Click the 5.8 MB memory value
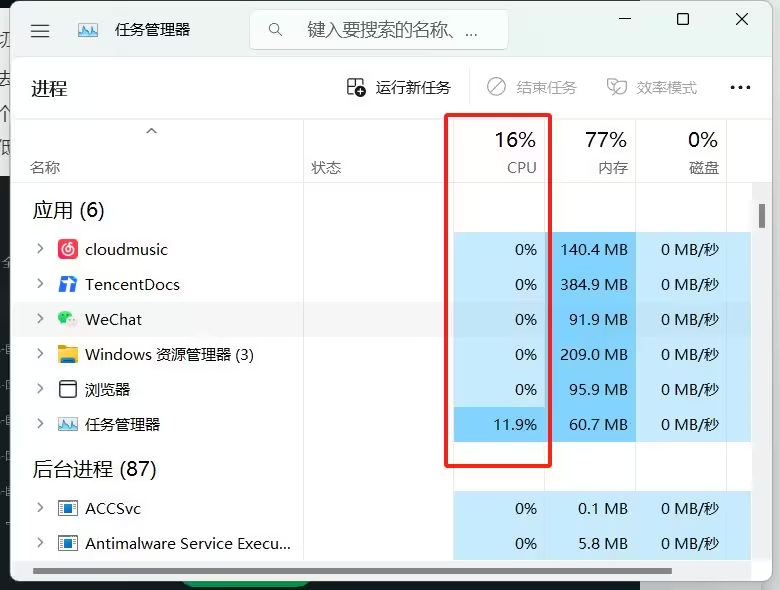The image size is (780, 590). point(603,543)
